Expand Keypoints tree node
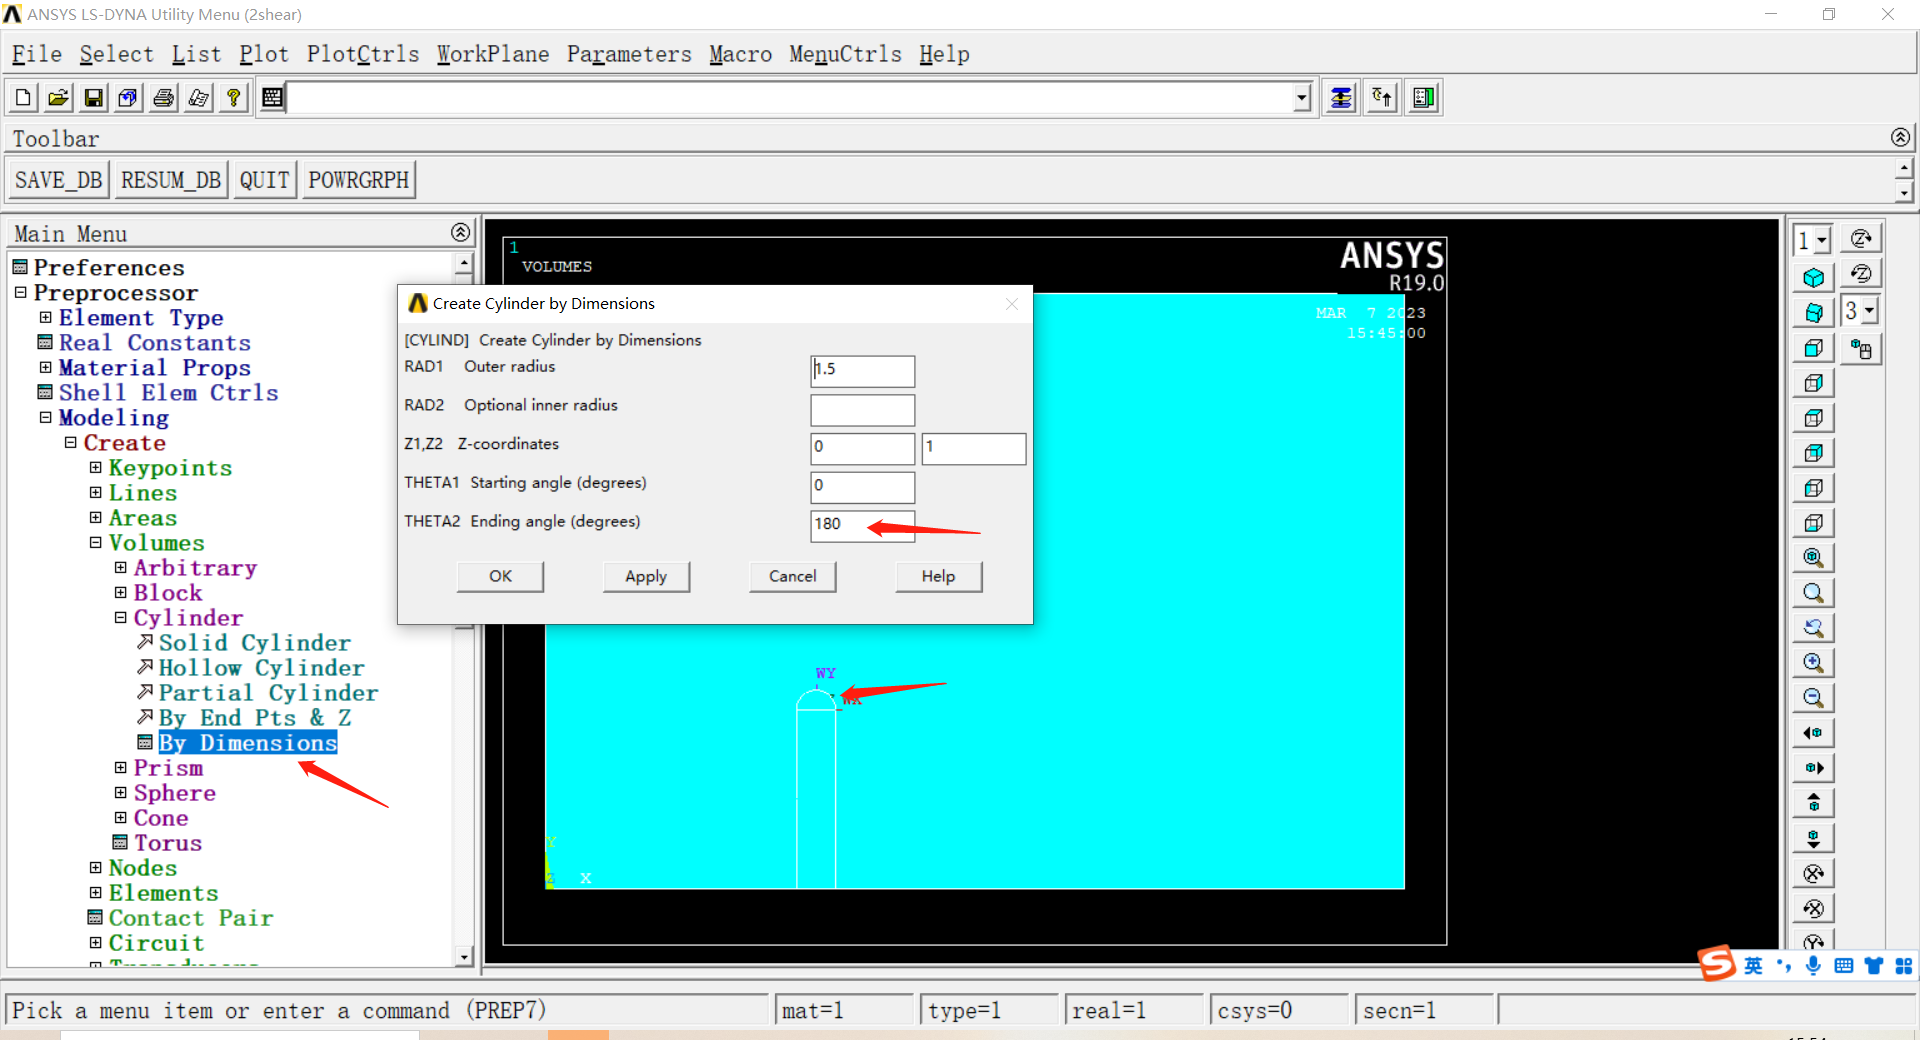1920x1040 pixels. click(95, 467)
